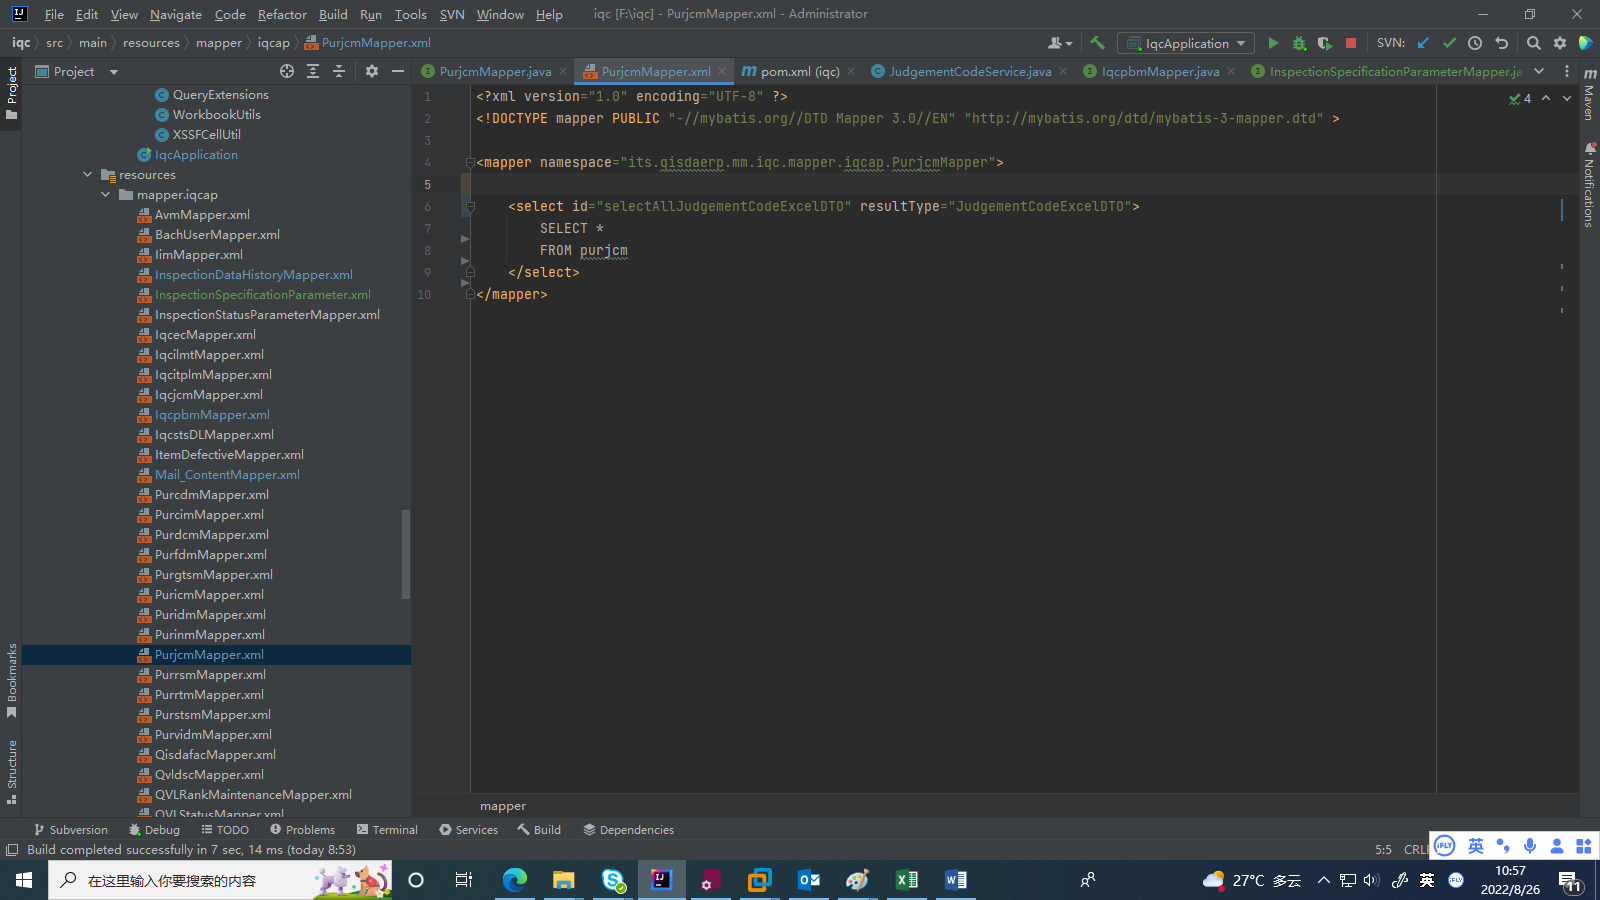Build the project using the hammer icon

point(1097,43)
